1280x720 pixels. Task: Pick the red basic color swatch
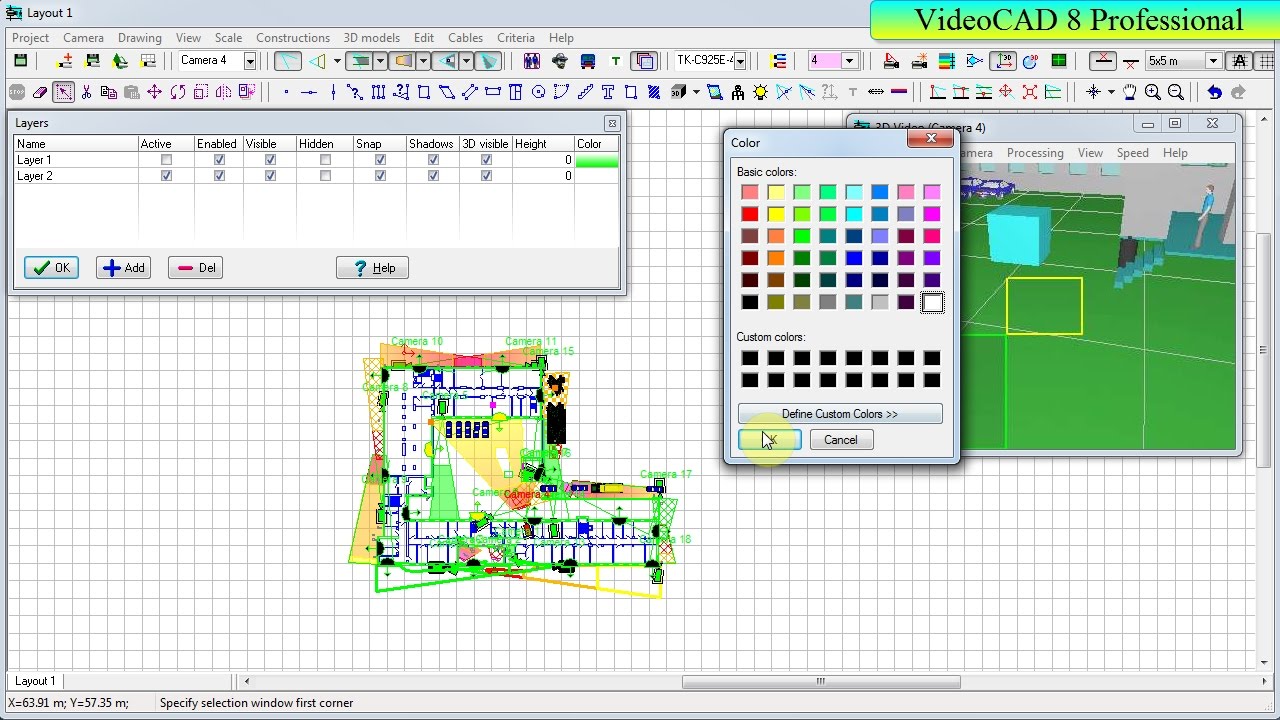click(750, 214)
